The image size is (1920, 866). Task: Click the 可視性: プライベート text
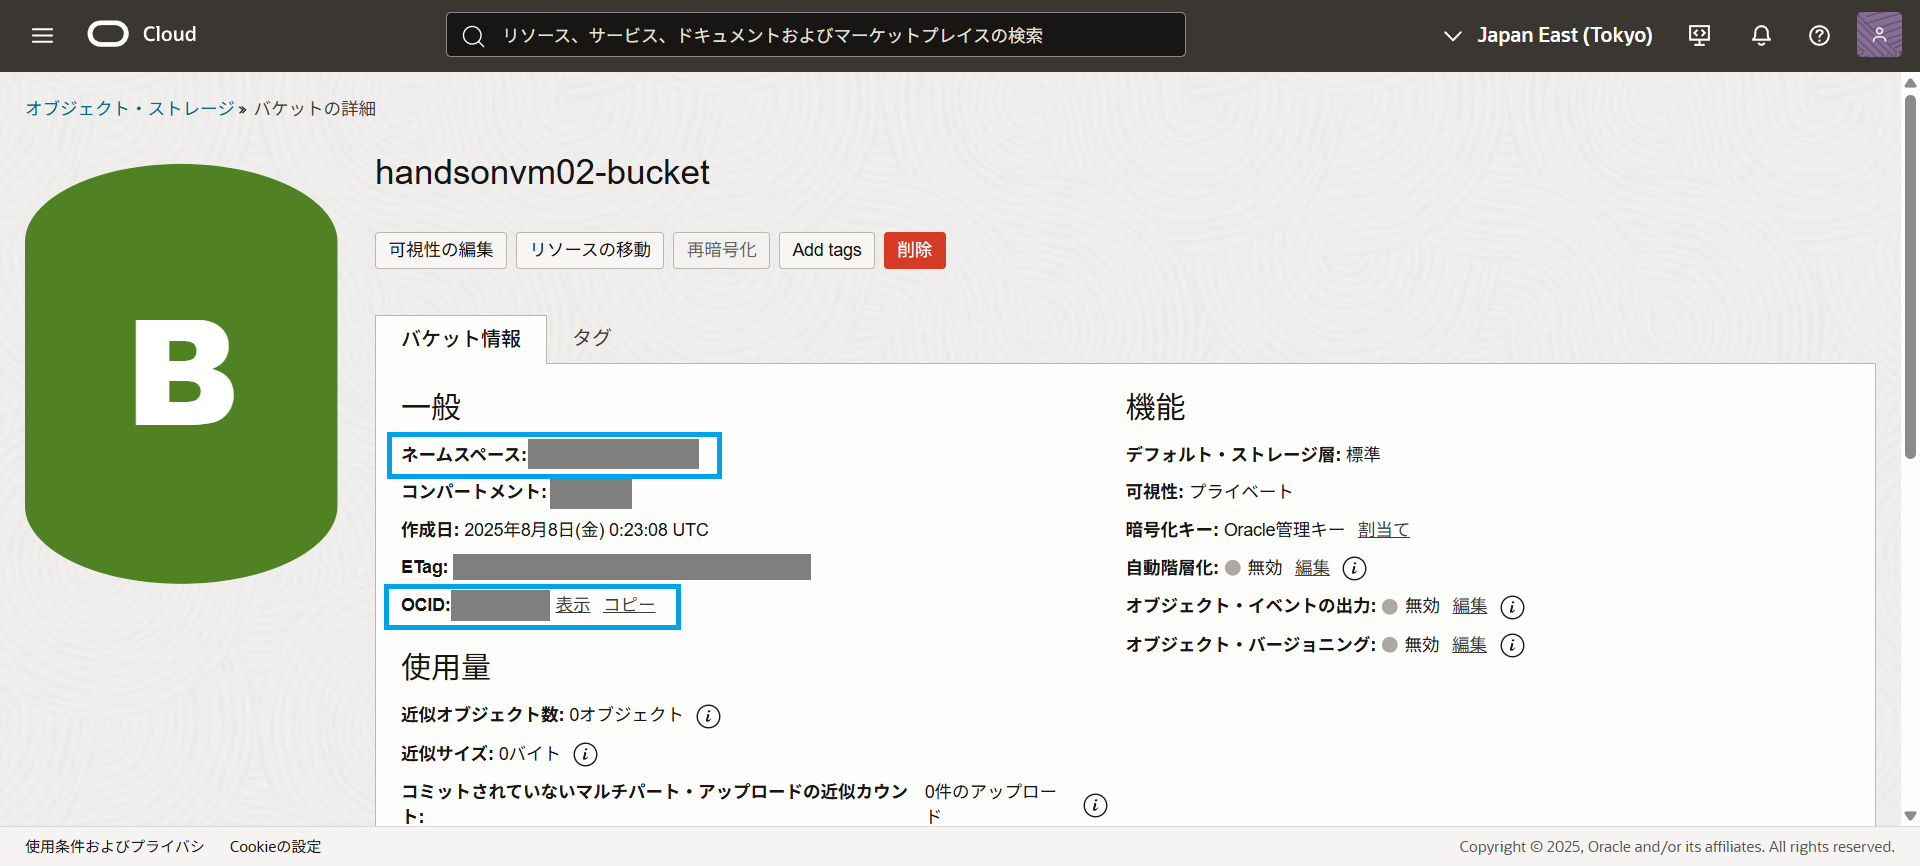1209,492
